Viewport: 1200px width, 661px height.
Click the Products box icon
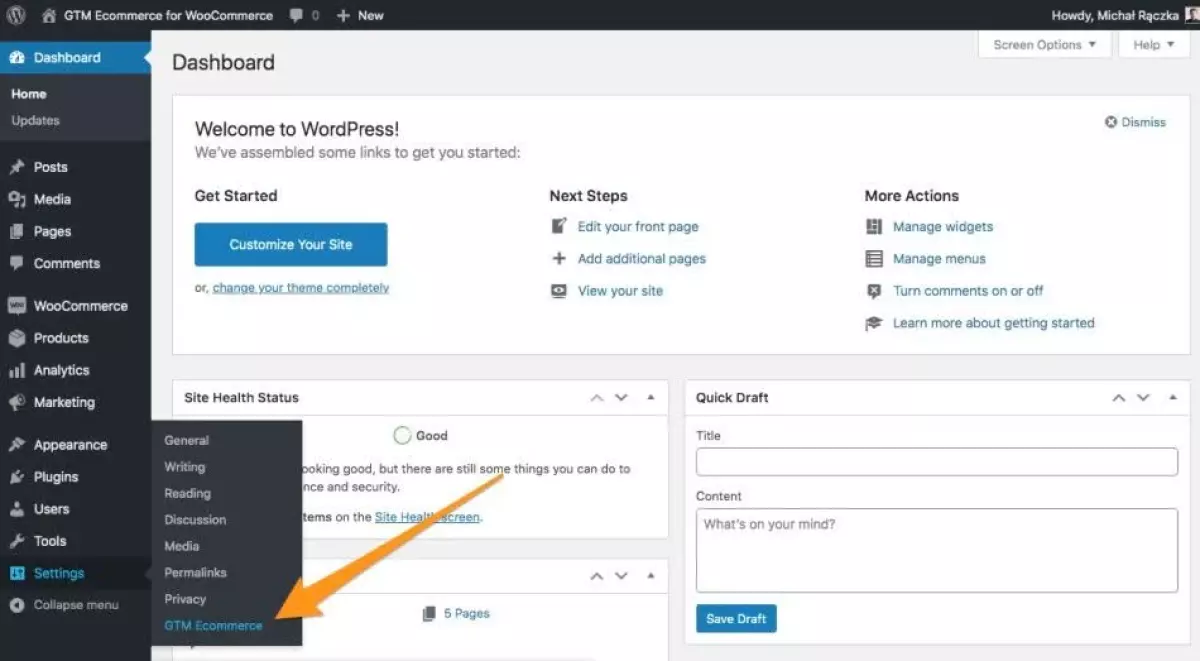click(17, 338)
